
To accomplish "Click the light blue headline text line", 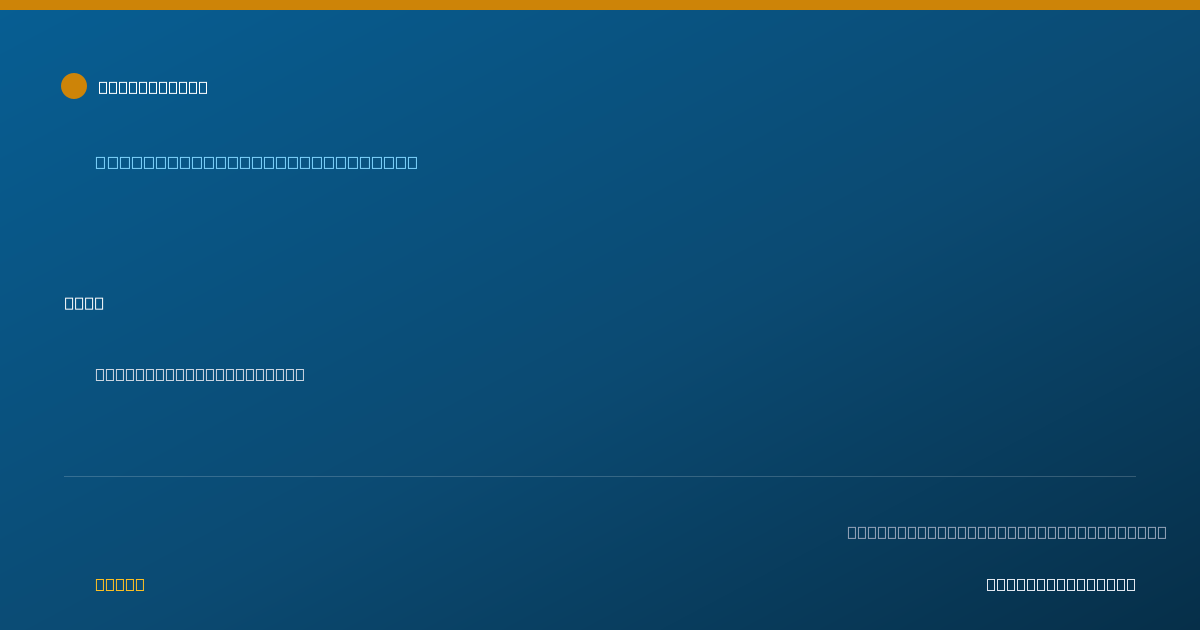I will coord(256,162).
